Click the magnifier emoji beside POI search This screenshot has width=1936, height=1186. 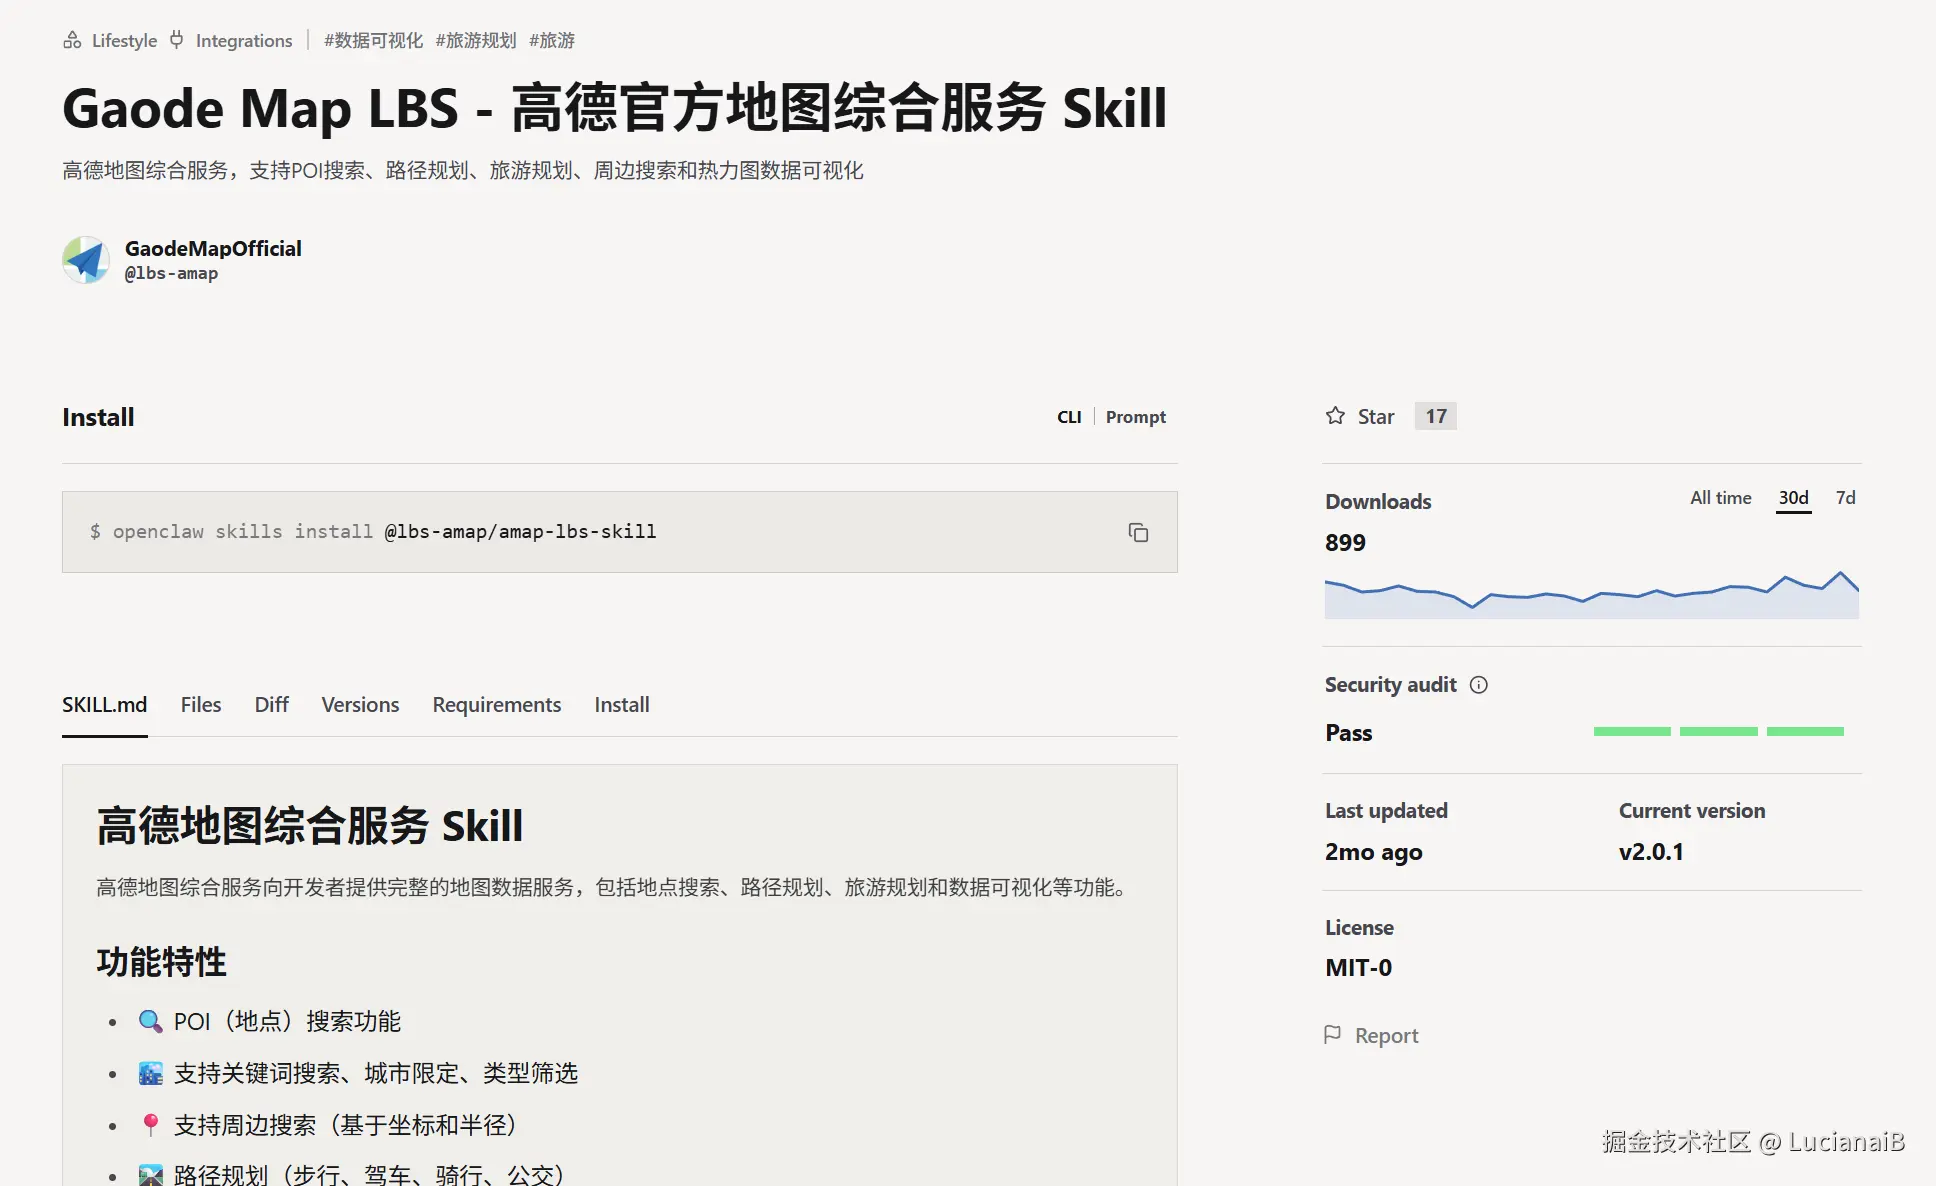(151, 1021)
